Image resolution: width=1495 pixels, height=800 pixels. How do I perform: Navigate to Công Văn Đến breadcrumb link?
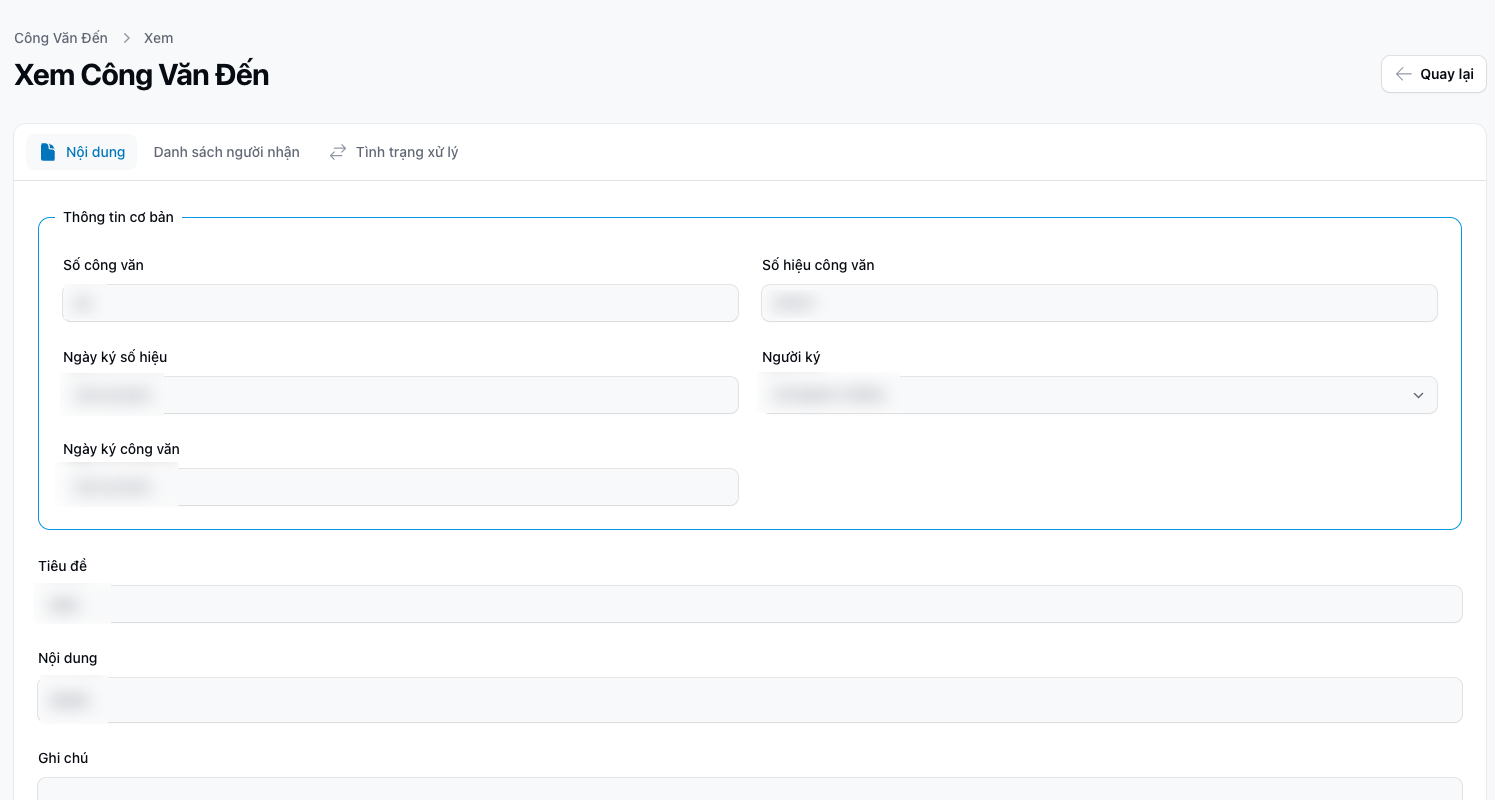click(61, 38)
